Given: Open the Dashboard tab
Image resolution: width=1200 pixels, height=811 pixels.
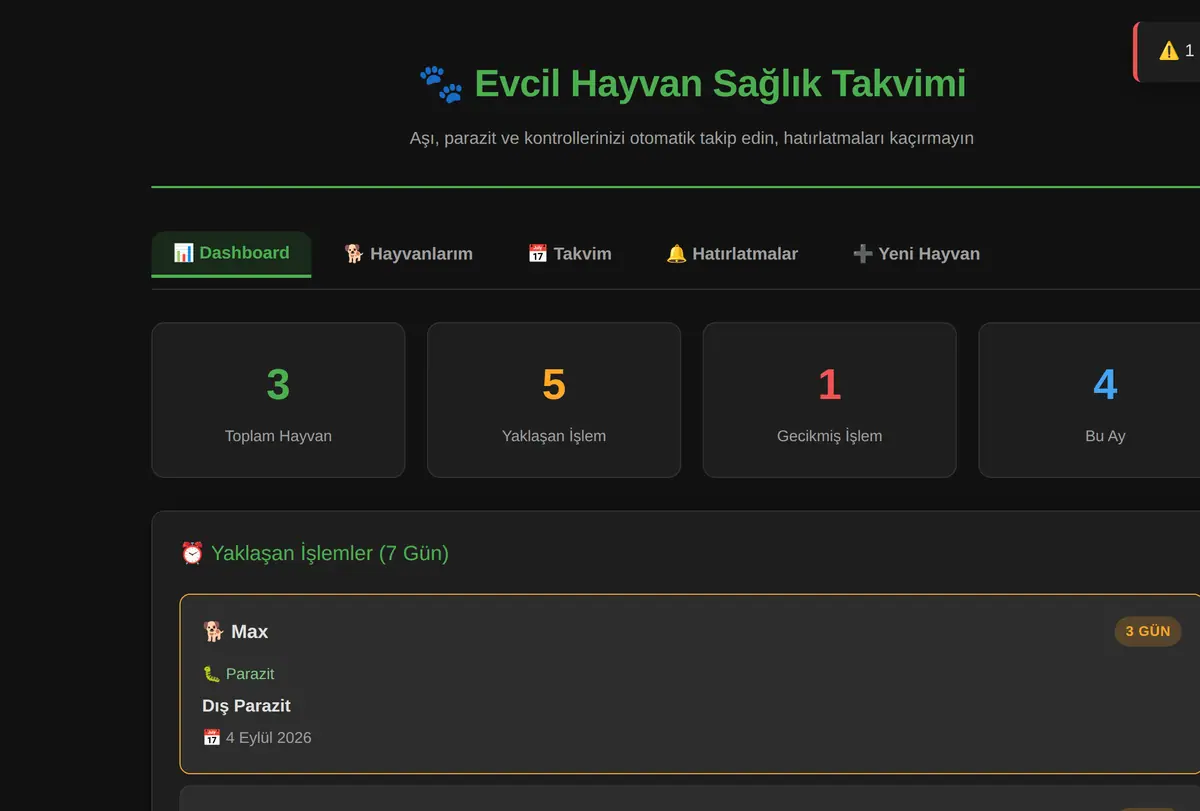Looking at the screenshot, I should click(x=231, y=253).
